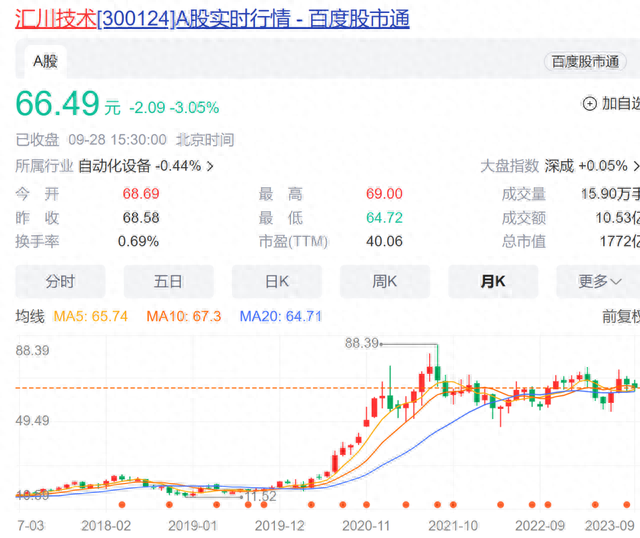Click the 最低 value 64.72
Screen dimensions: 640x538
(x=384, y=218)
